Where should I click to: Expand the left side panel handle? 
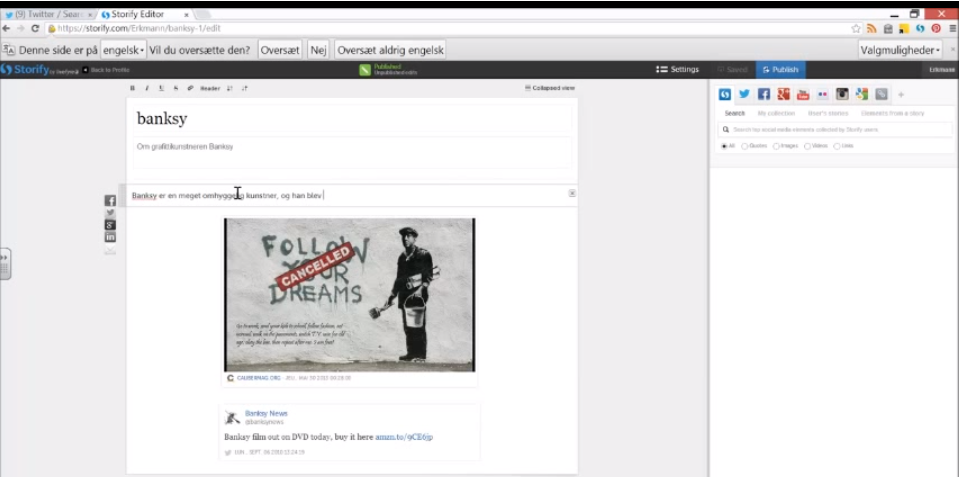pyautogui.click(x=5, y=264)
